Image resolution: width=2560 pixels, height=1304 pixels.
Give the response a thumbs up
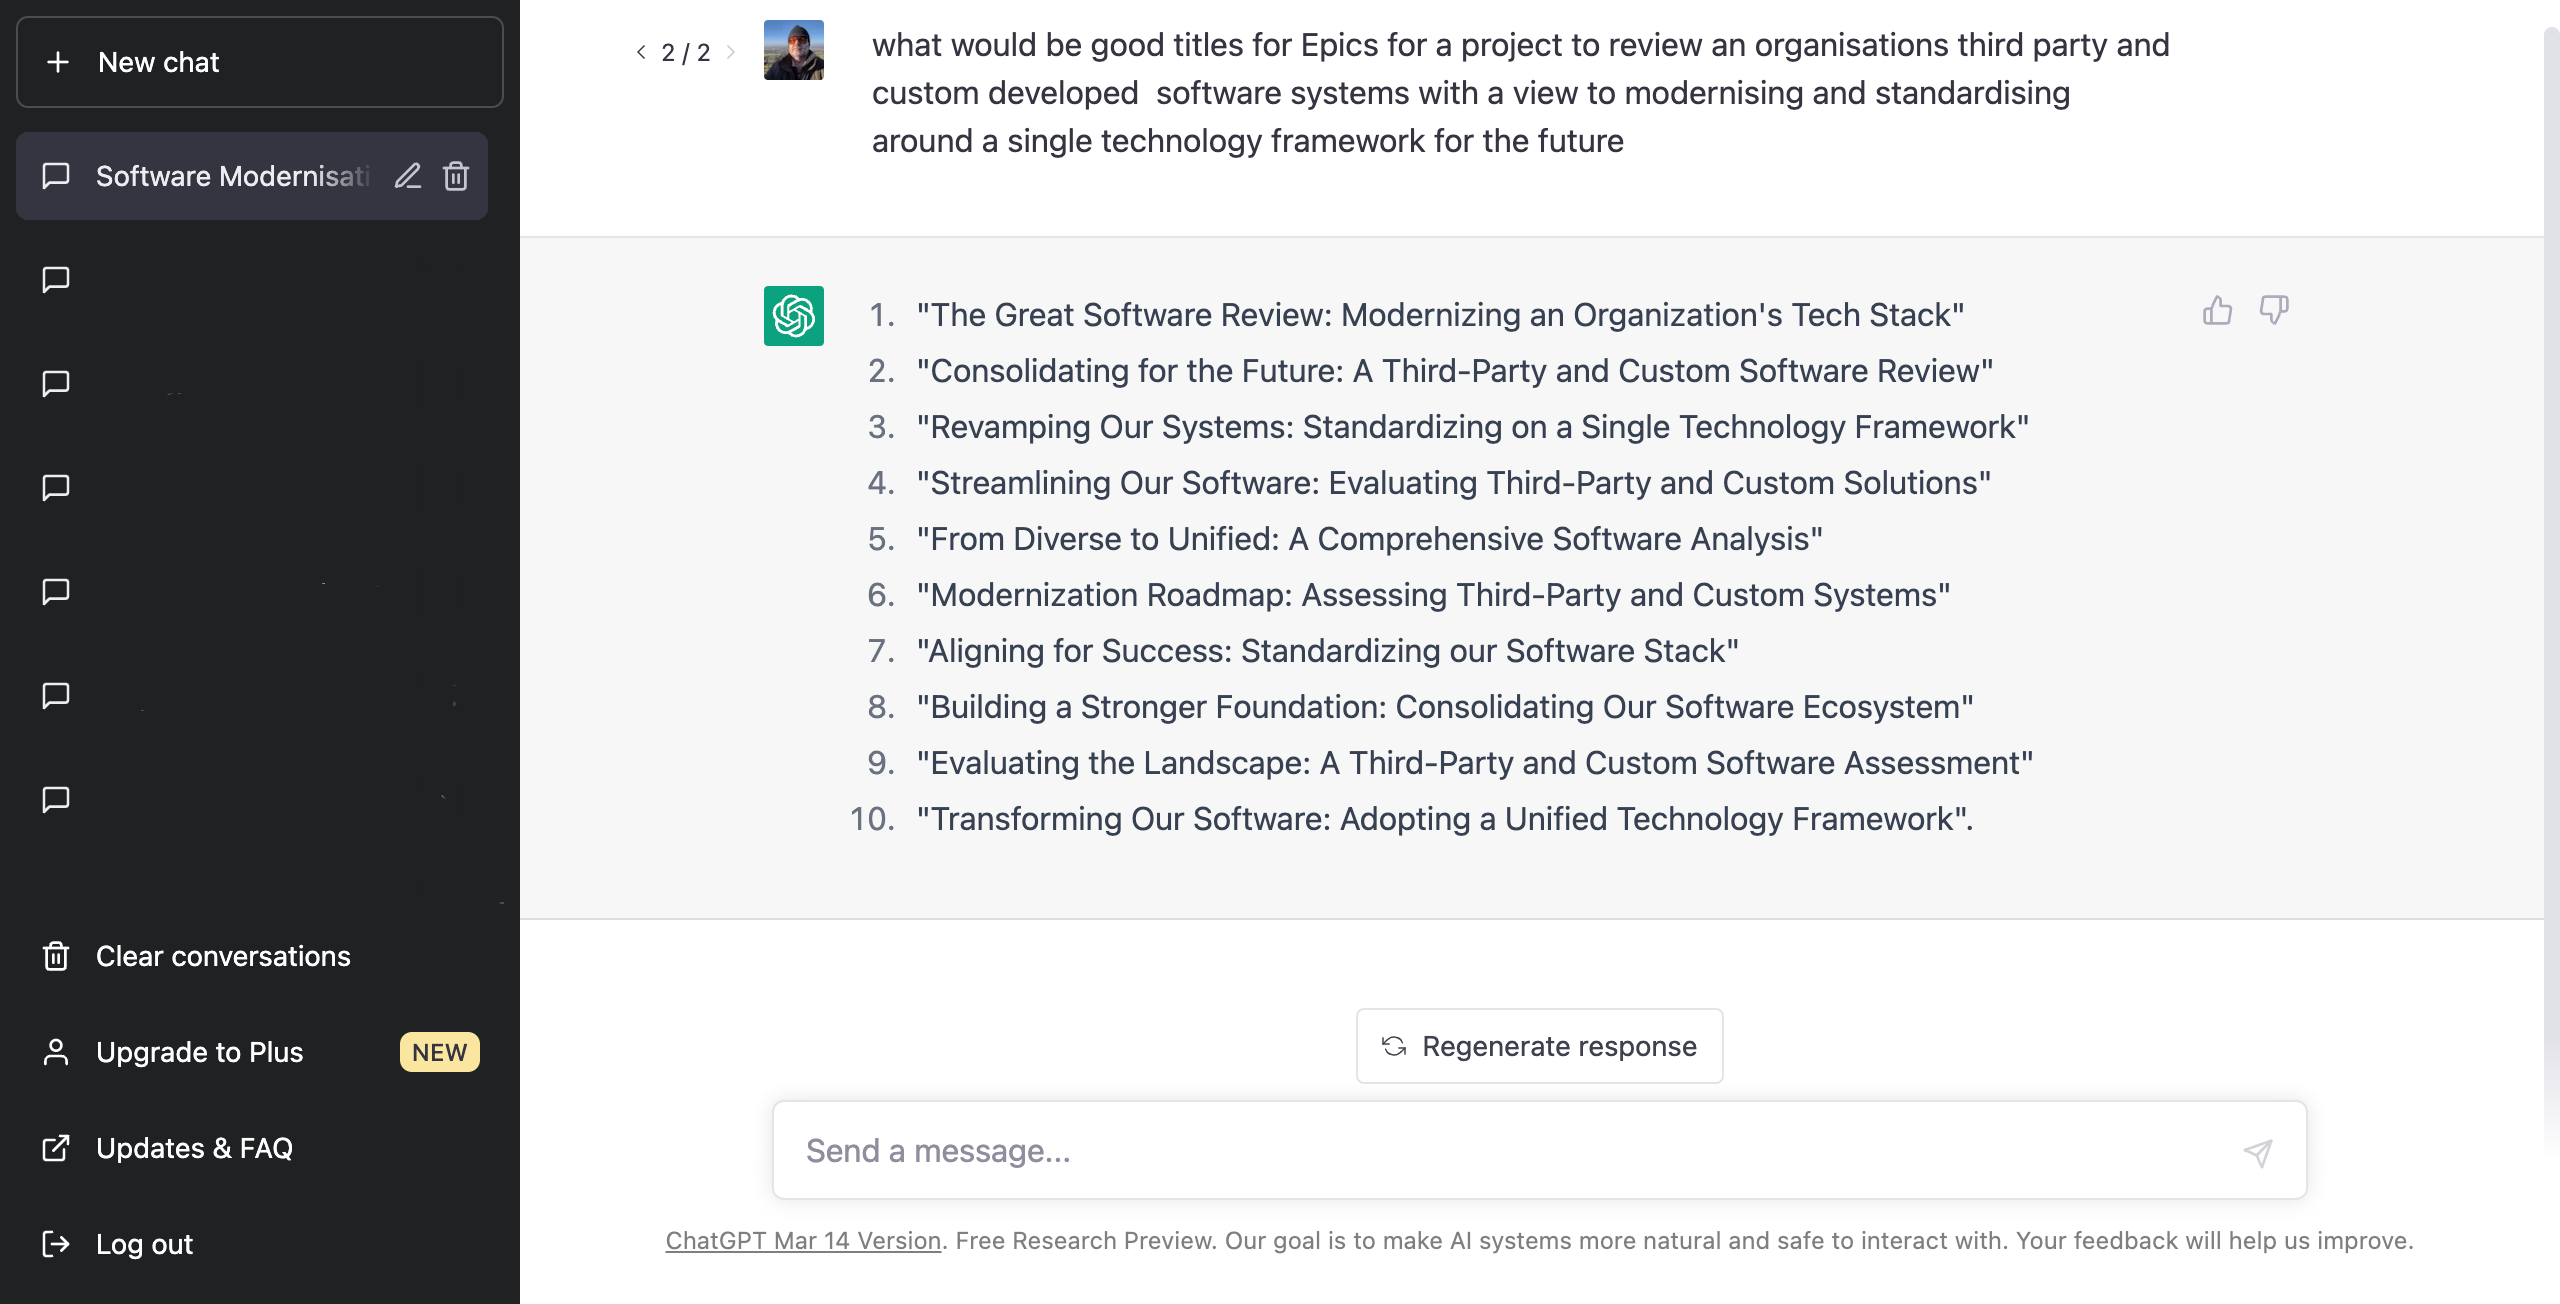(x=2217, y=311)
